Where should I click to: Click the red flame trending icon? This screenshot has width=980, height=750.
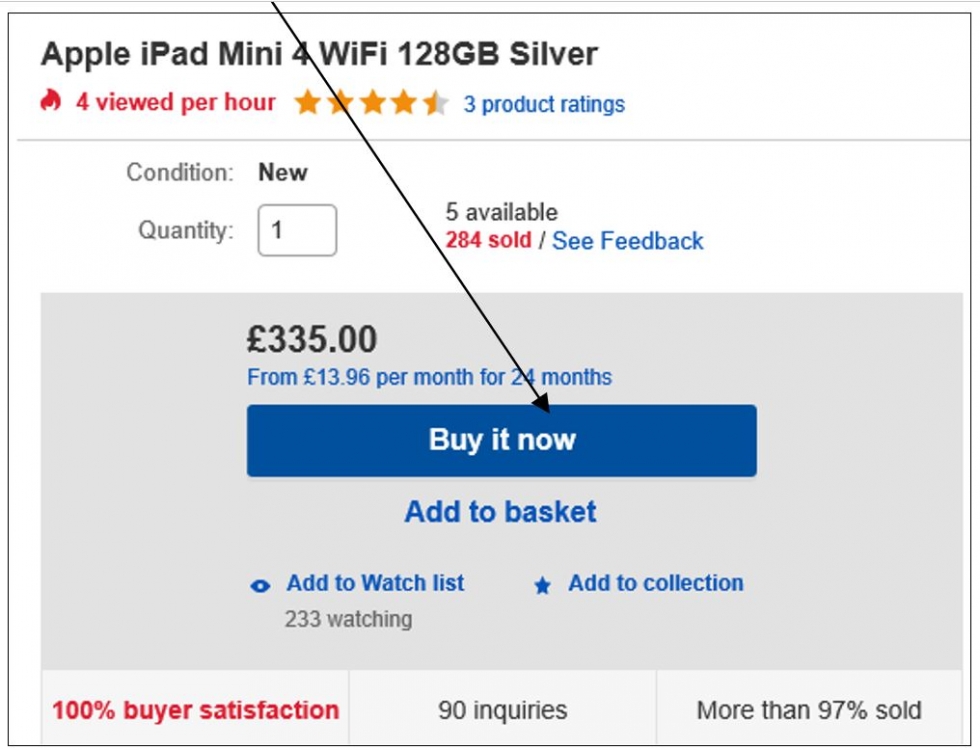(x=51, y=101)
